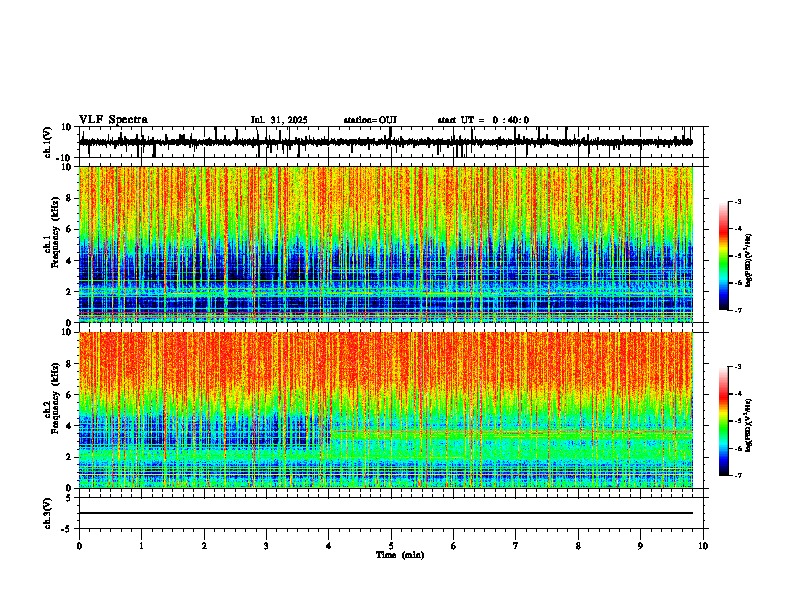This screenshot has width=792, height=612.
Task: Click time axis tick label "6"
Action: tap(454, 546)
